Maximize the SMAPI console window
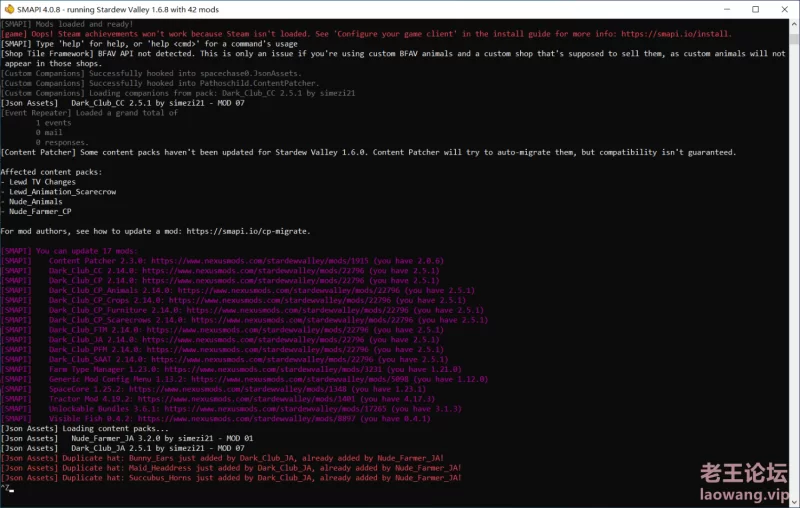 756,9
